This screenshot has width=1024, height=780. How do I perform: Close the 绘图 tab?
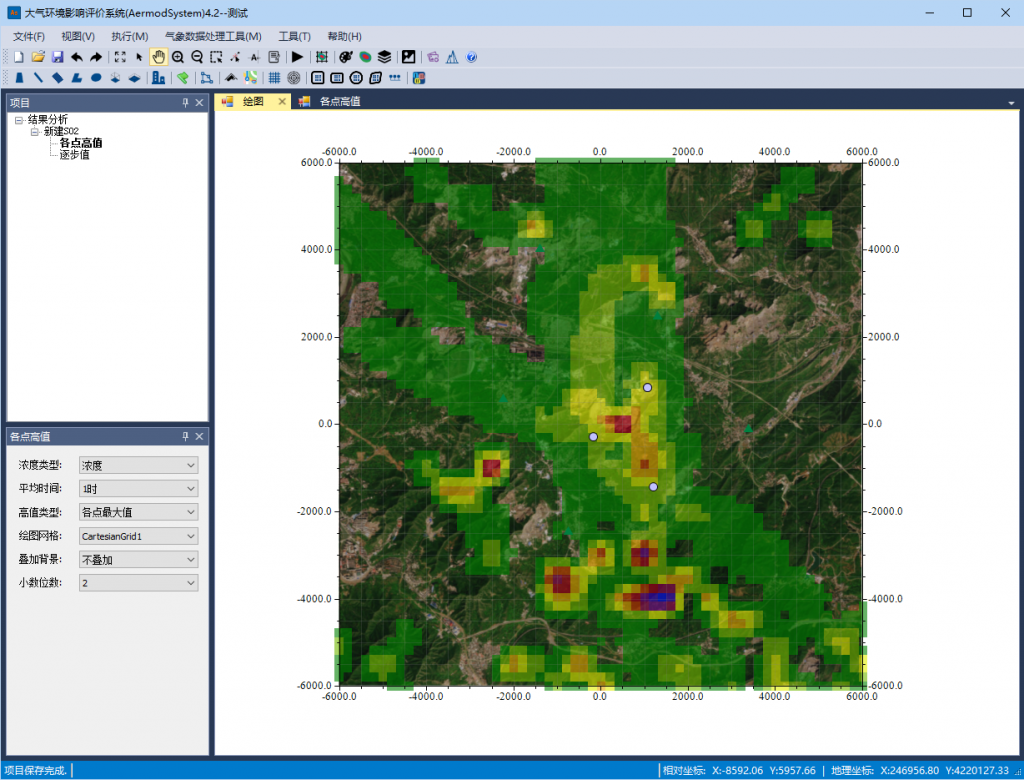coord(282,102)
